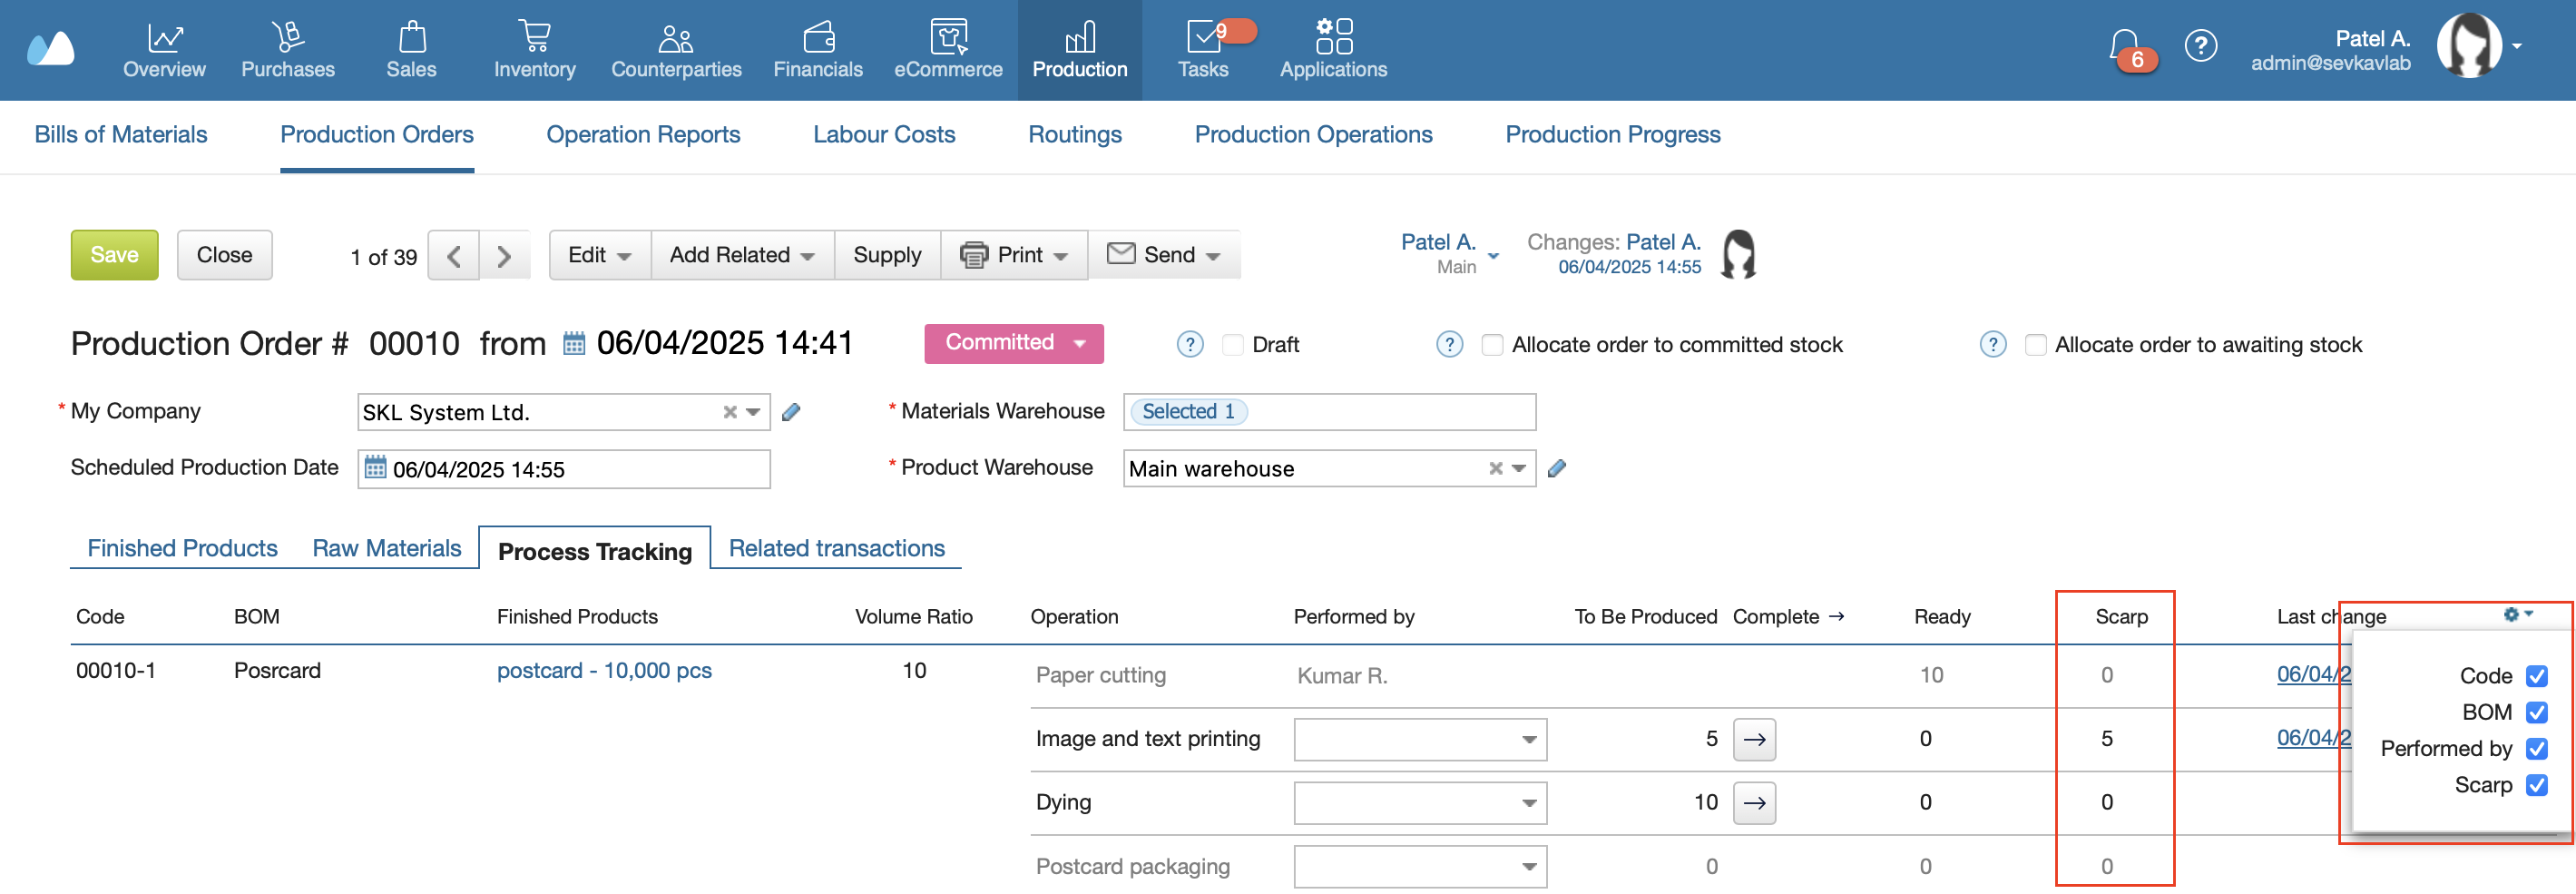Image resolution: width=2576 pixels, height=894 pixels.
Task: Switch to Operation Reports tab
Action: [643, 135]
